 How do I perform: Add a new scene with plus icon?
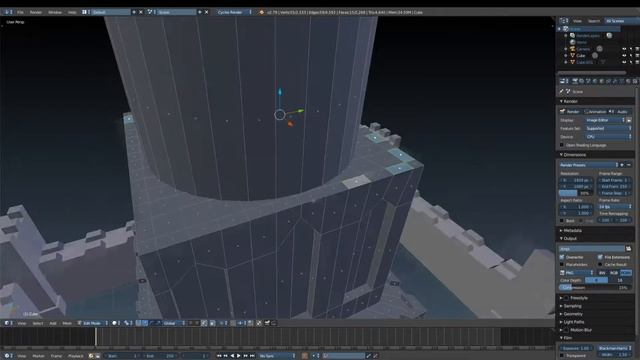coord(200,12)
